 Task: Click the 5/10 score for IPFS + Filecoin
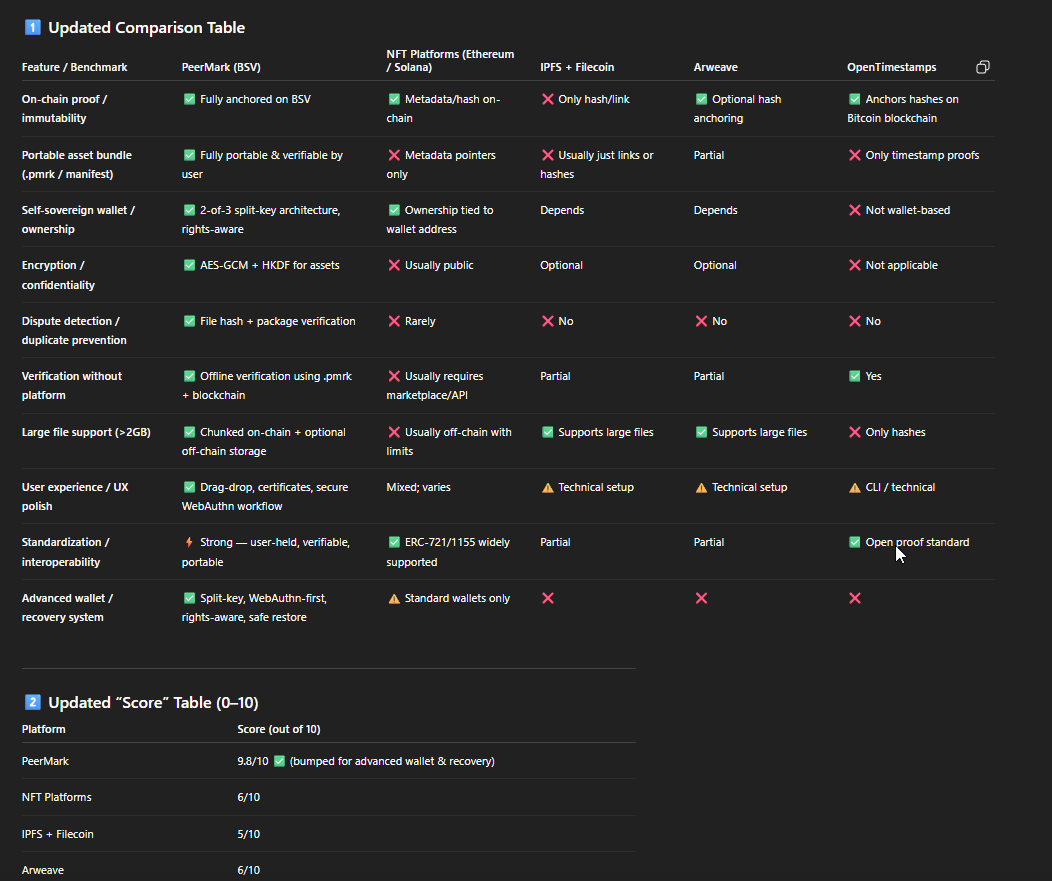tap(248, 834)
